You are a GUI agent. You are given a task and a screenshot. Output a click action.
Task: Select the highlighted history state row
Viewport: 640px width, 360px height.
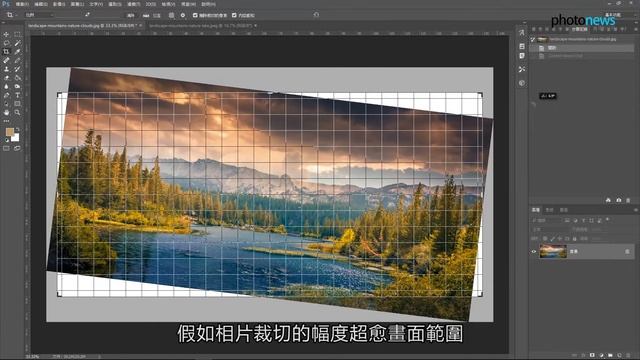[583, 48]
